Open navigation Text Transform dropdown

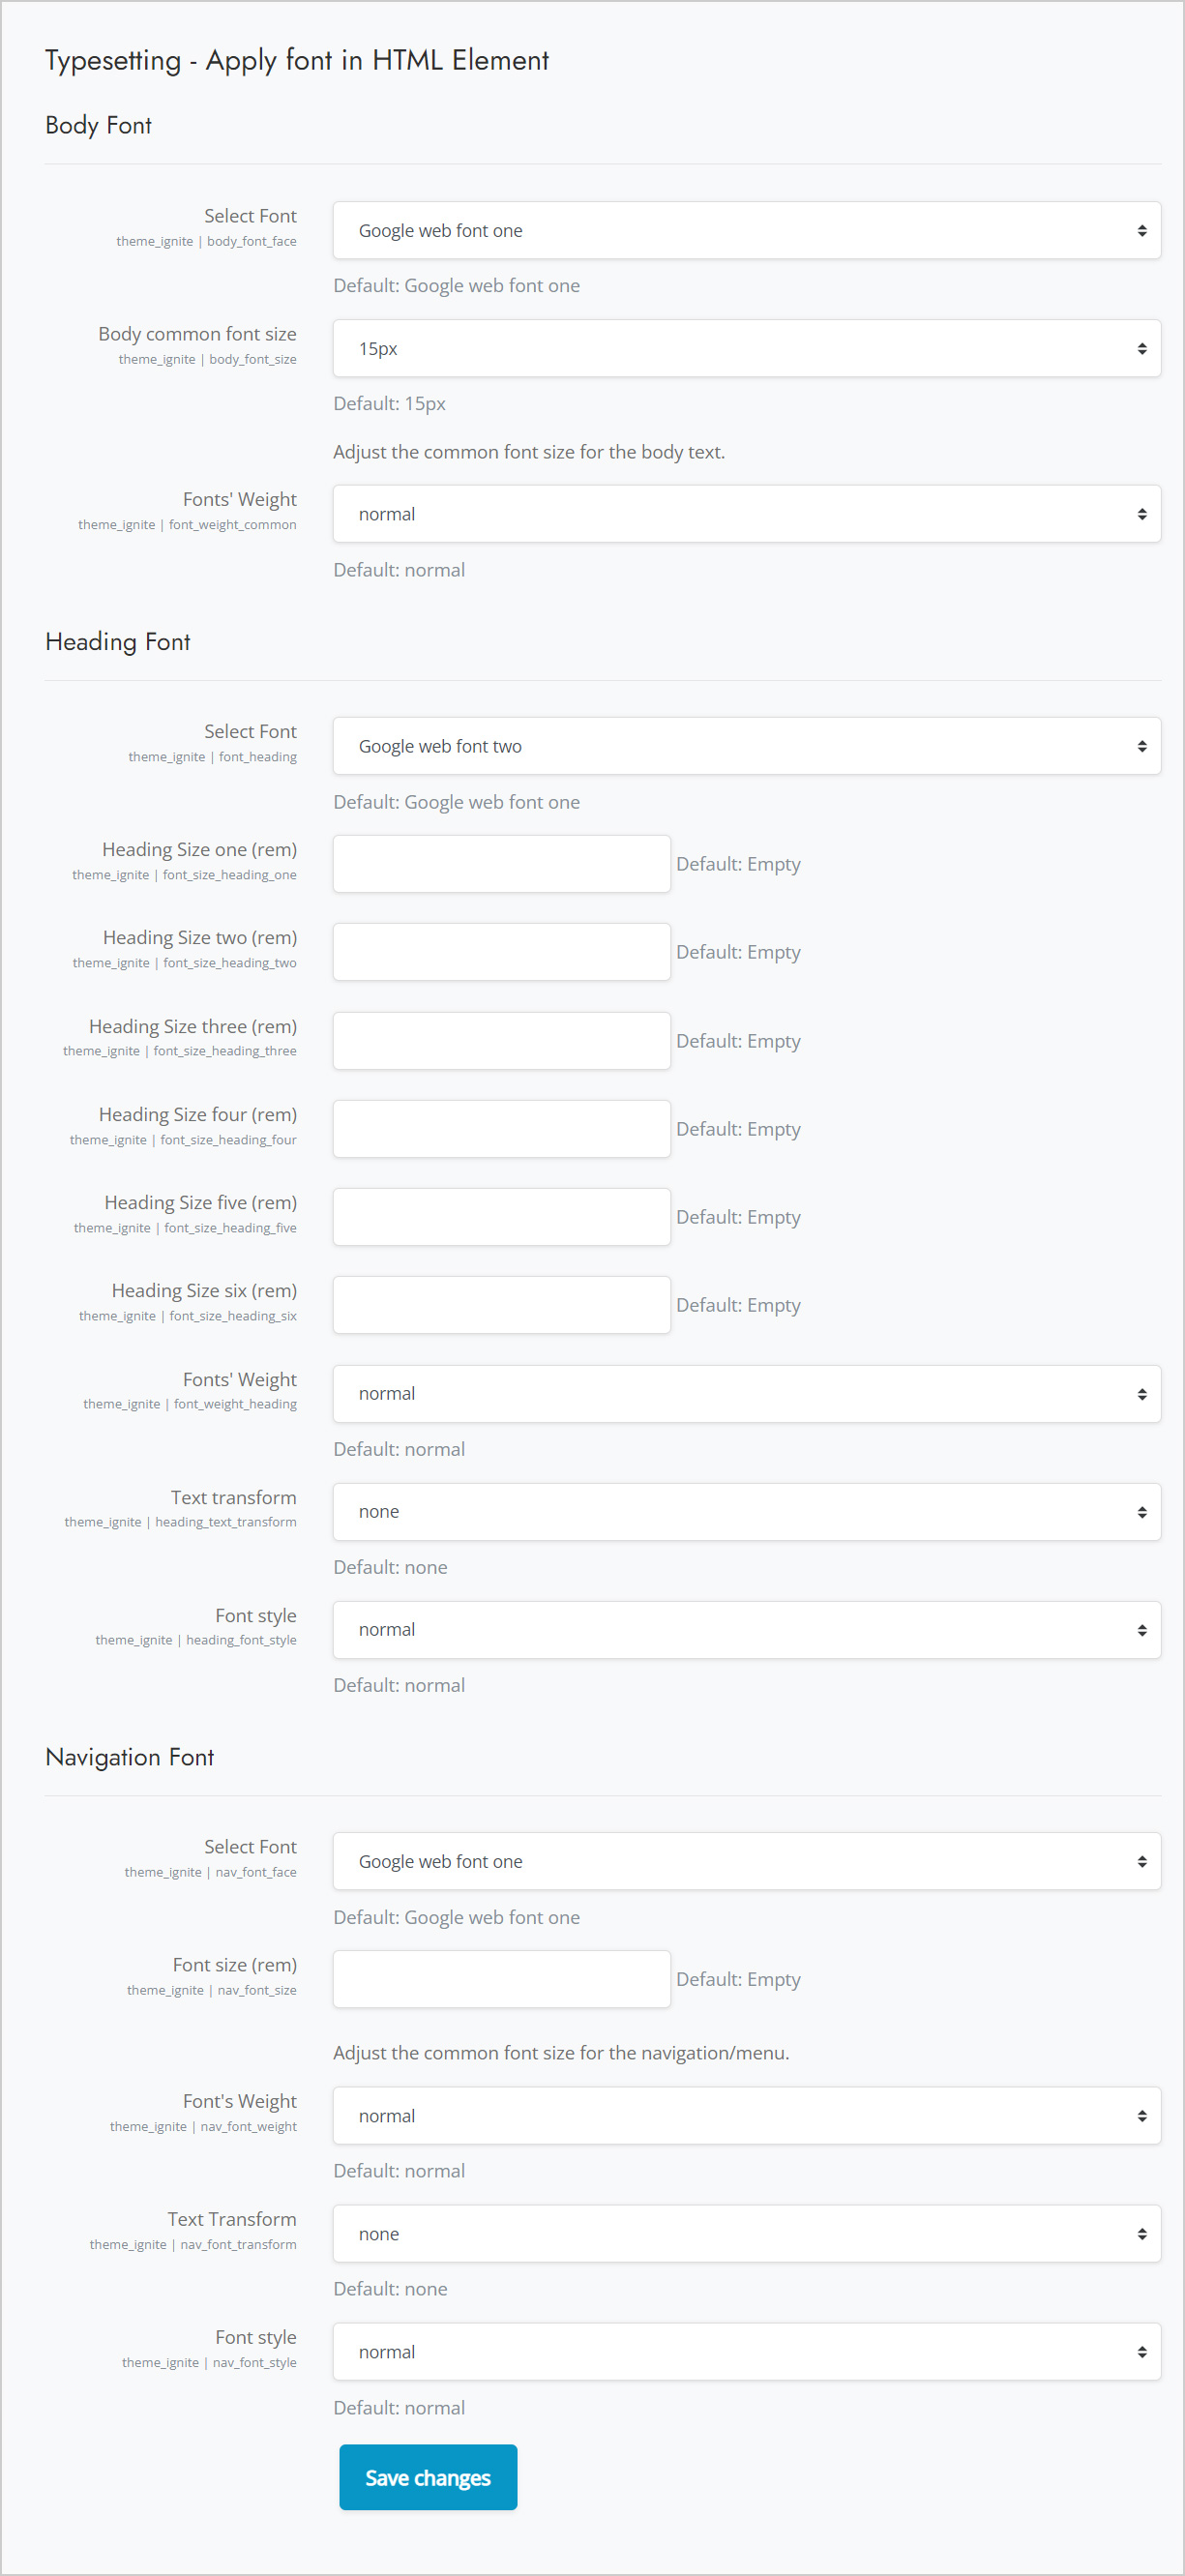coord(746,2234)
